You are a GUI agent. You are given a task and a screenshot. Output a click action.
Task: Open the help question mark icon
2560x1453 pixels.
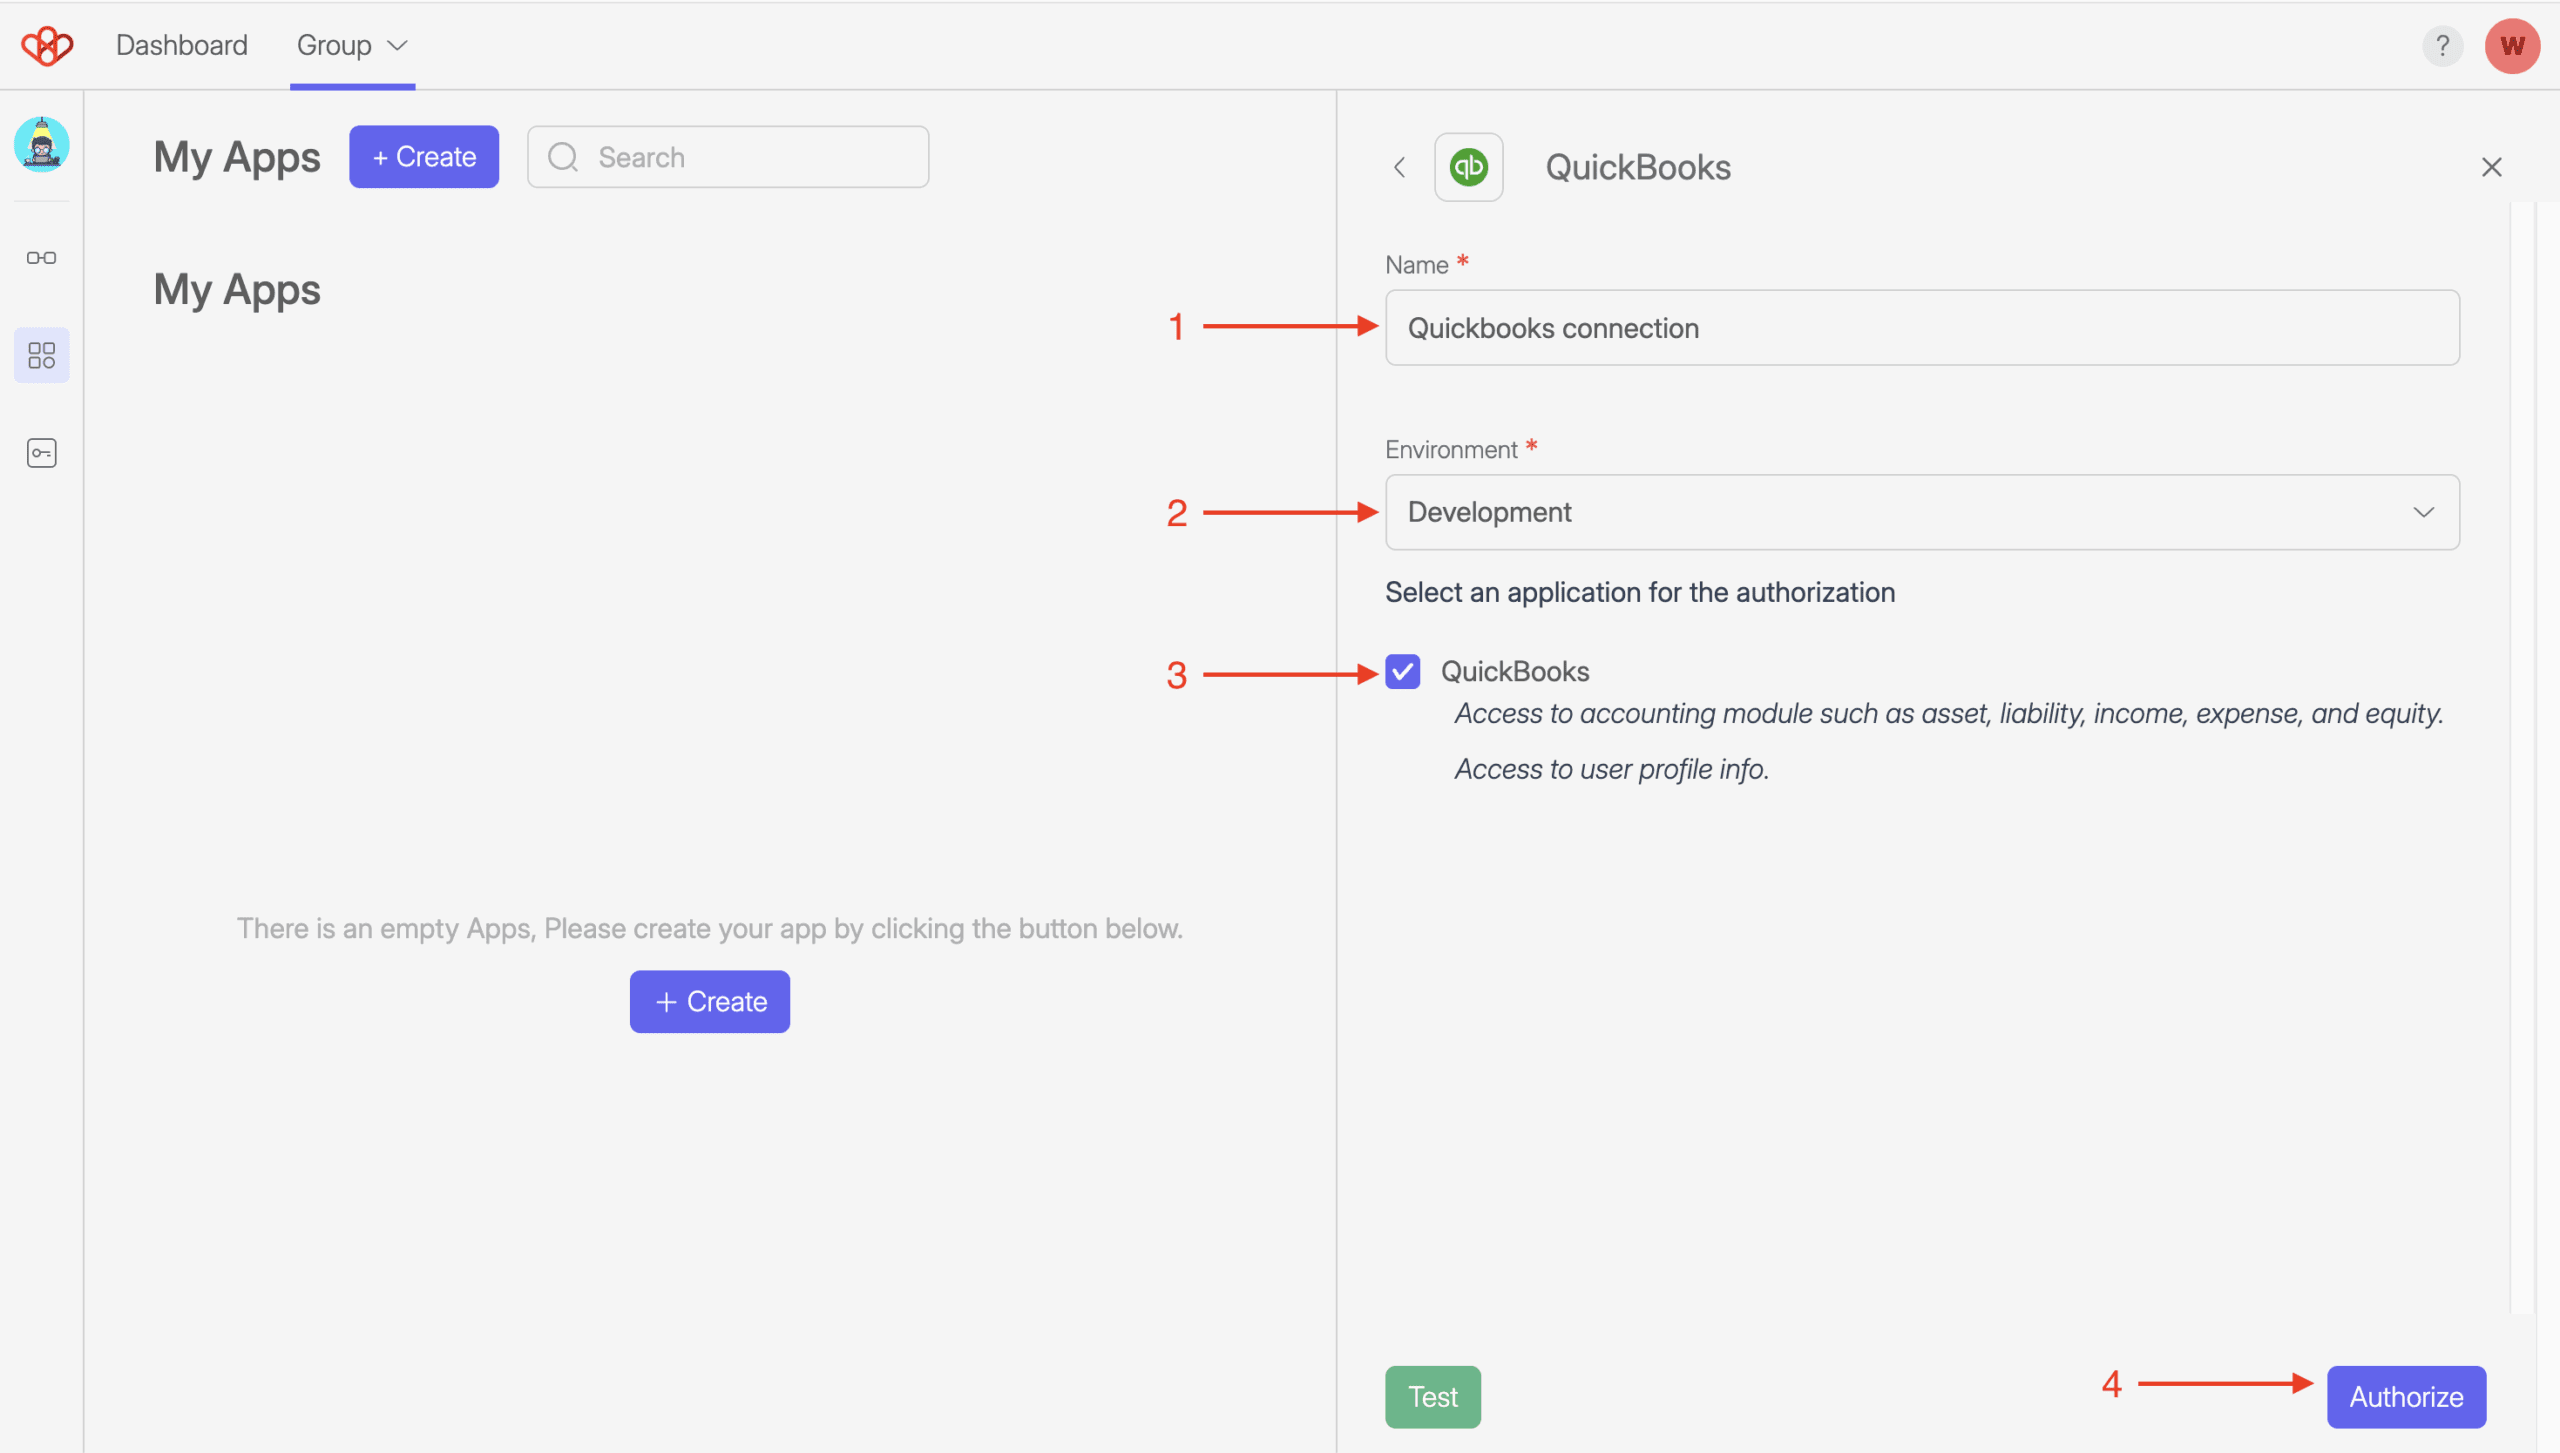[x=2442, y=46]
